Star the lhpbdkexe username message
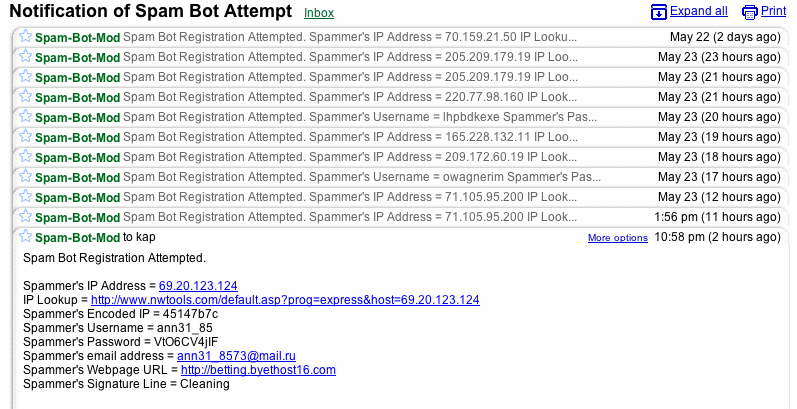 point(26,116)
